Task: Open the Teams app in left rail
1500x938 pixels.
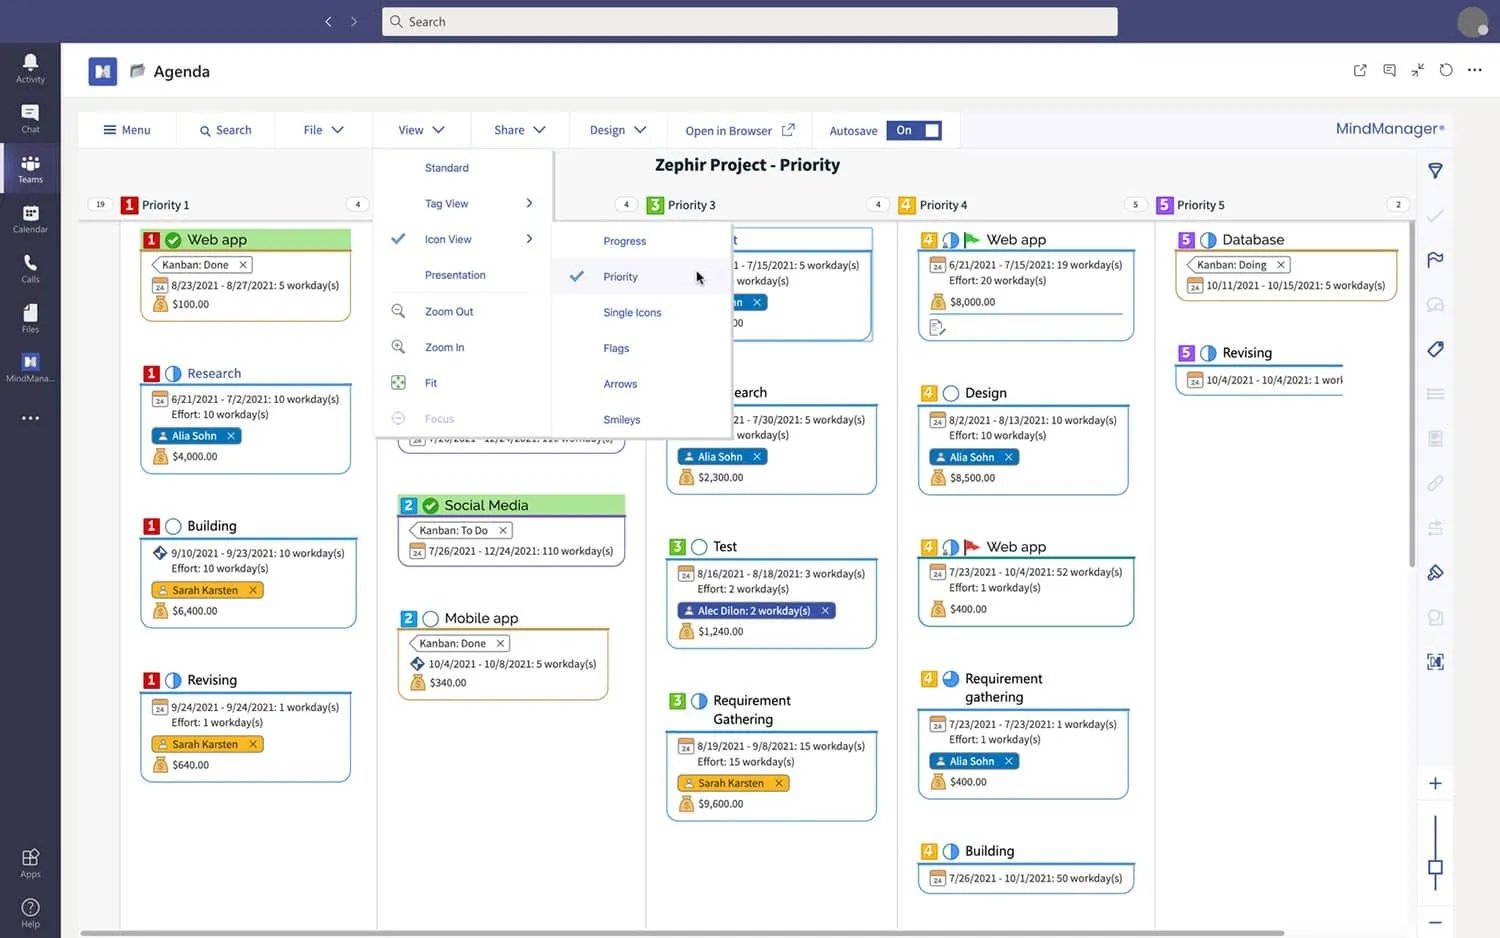Action: tap(30, 168)
